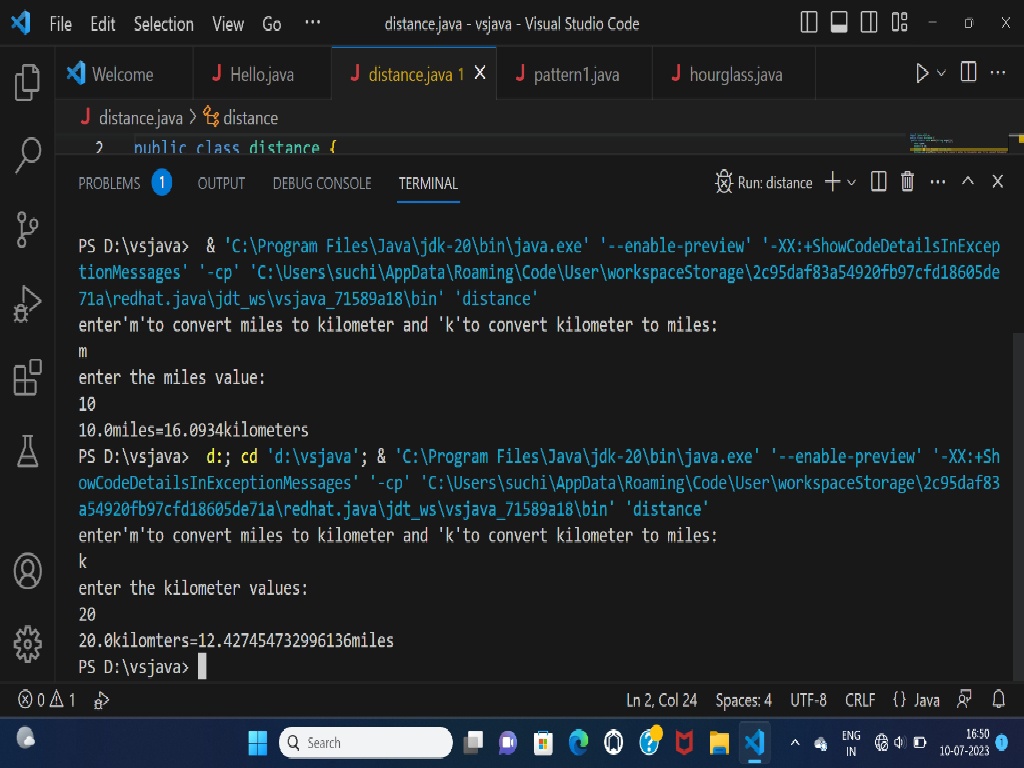This screenshot has width=1024, height=768.
Task: Open the Manage gear icon
Action: (x=27, y=644)
